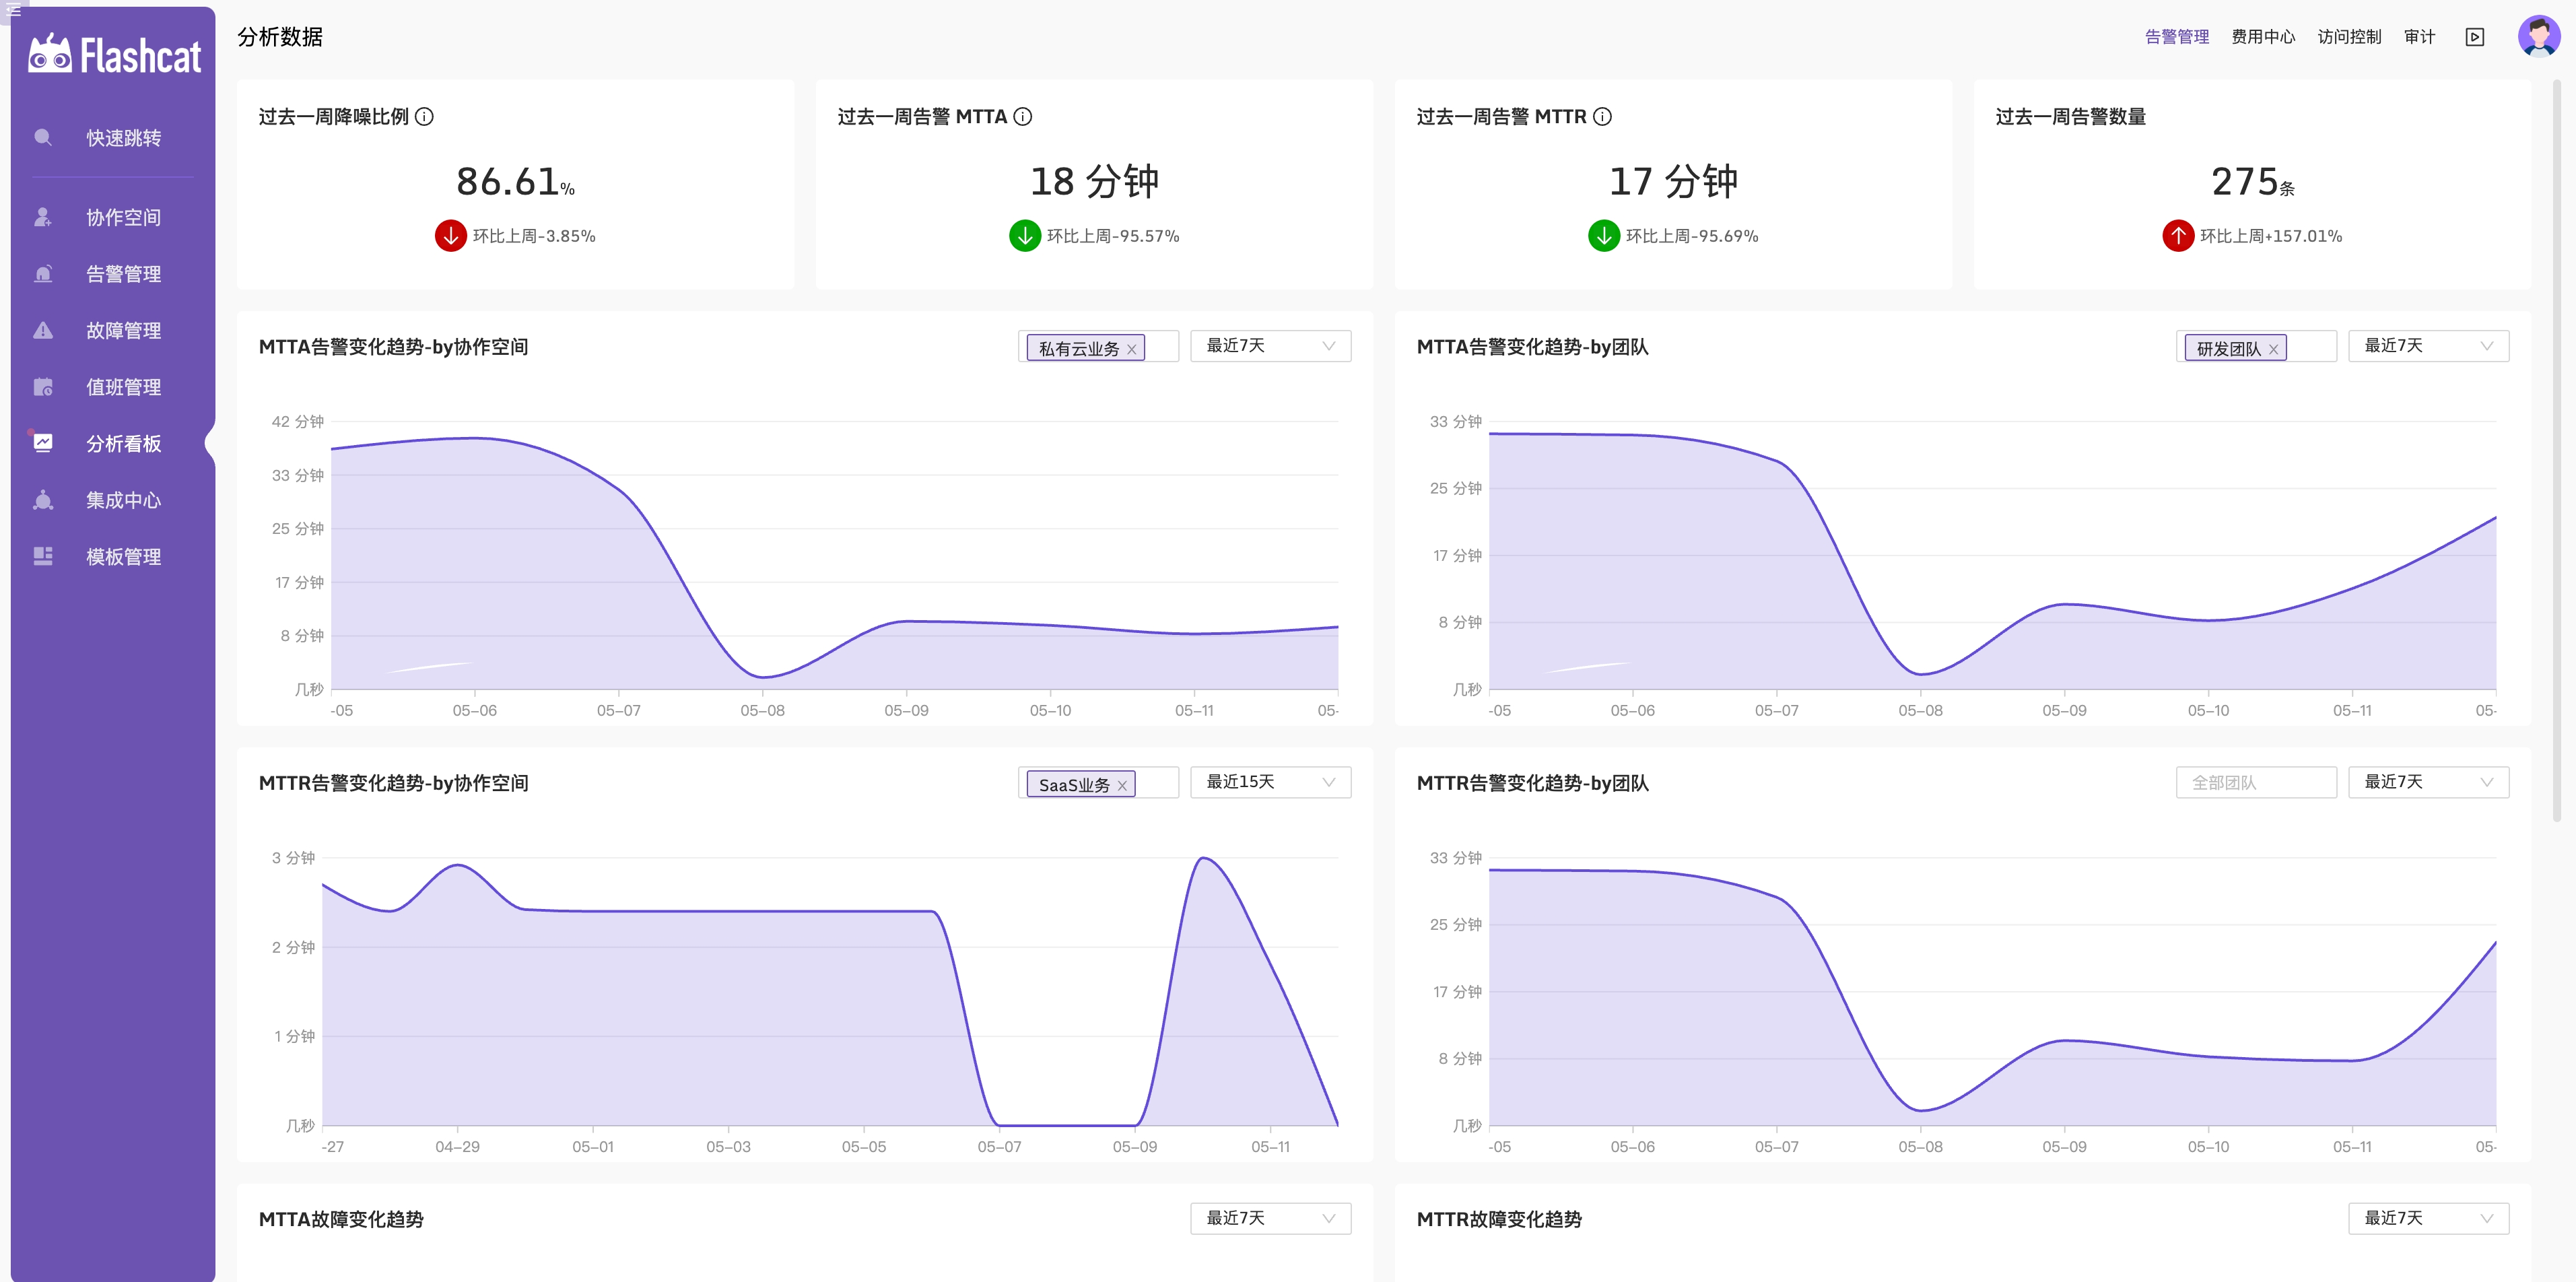Go to 告警管理 in top navigation
2576x1282 pixels.
2177,37
